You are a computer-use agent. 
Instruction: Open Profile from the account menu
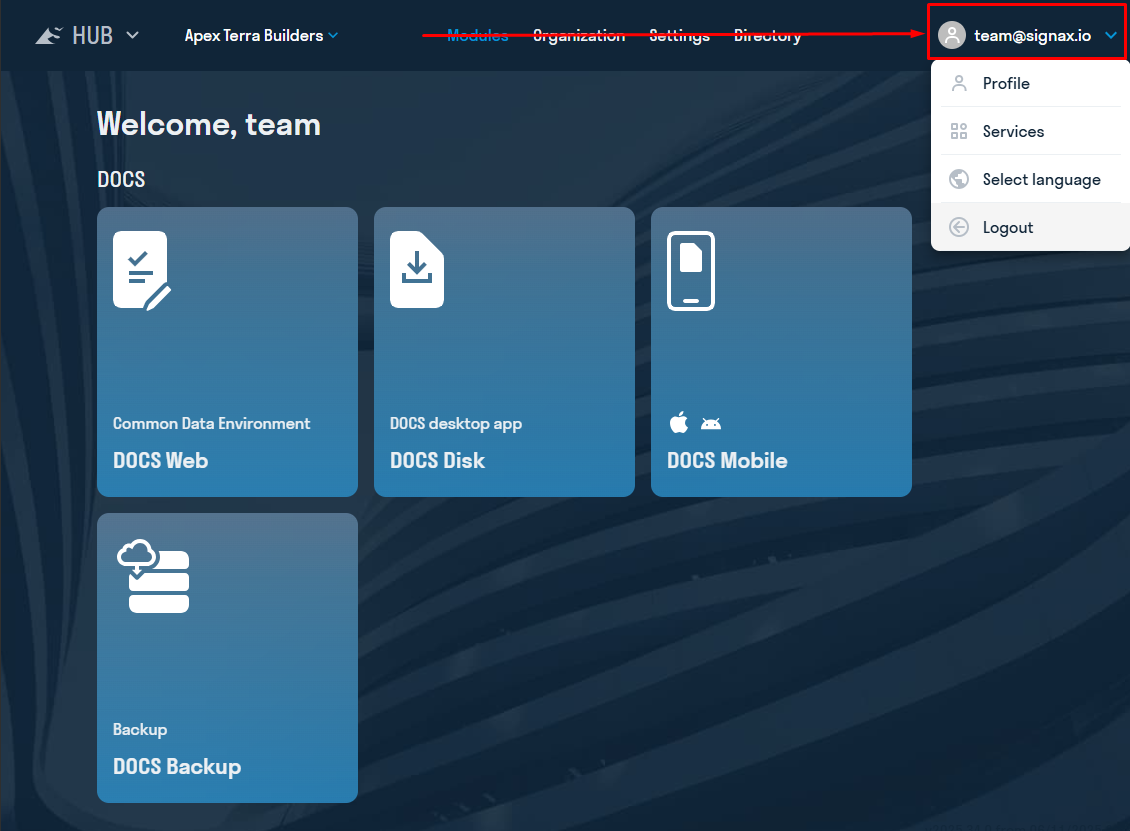[x=1030, y=84]
